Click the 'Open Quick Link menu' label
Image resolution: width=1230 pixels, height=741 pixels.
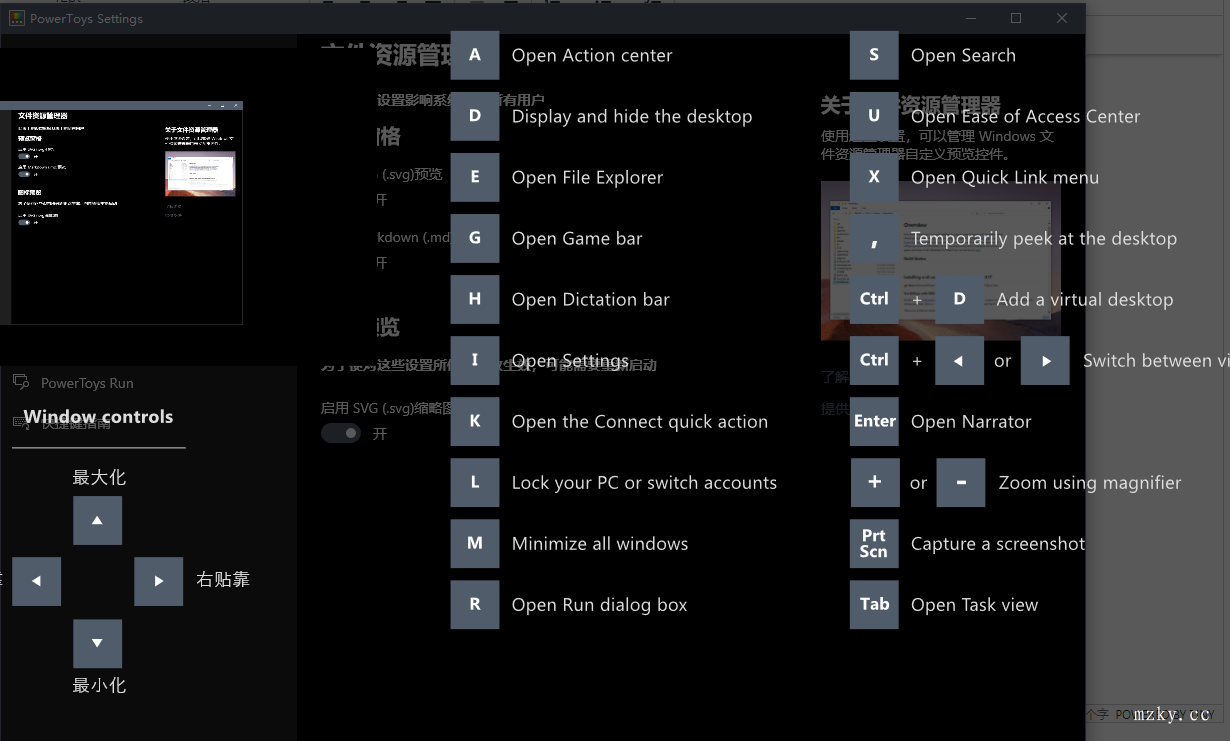[x=1005, y=177]
